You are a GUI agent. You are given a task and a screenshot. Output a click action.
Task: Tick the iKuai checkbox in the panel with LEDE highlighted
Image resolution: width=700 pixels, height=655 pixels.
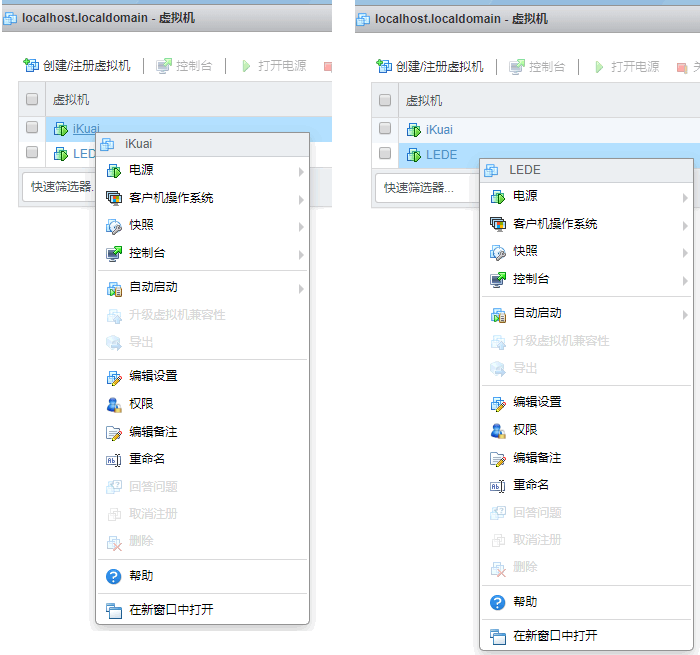tap(385, 128)
